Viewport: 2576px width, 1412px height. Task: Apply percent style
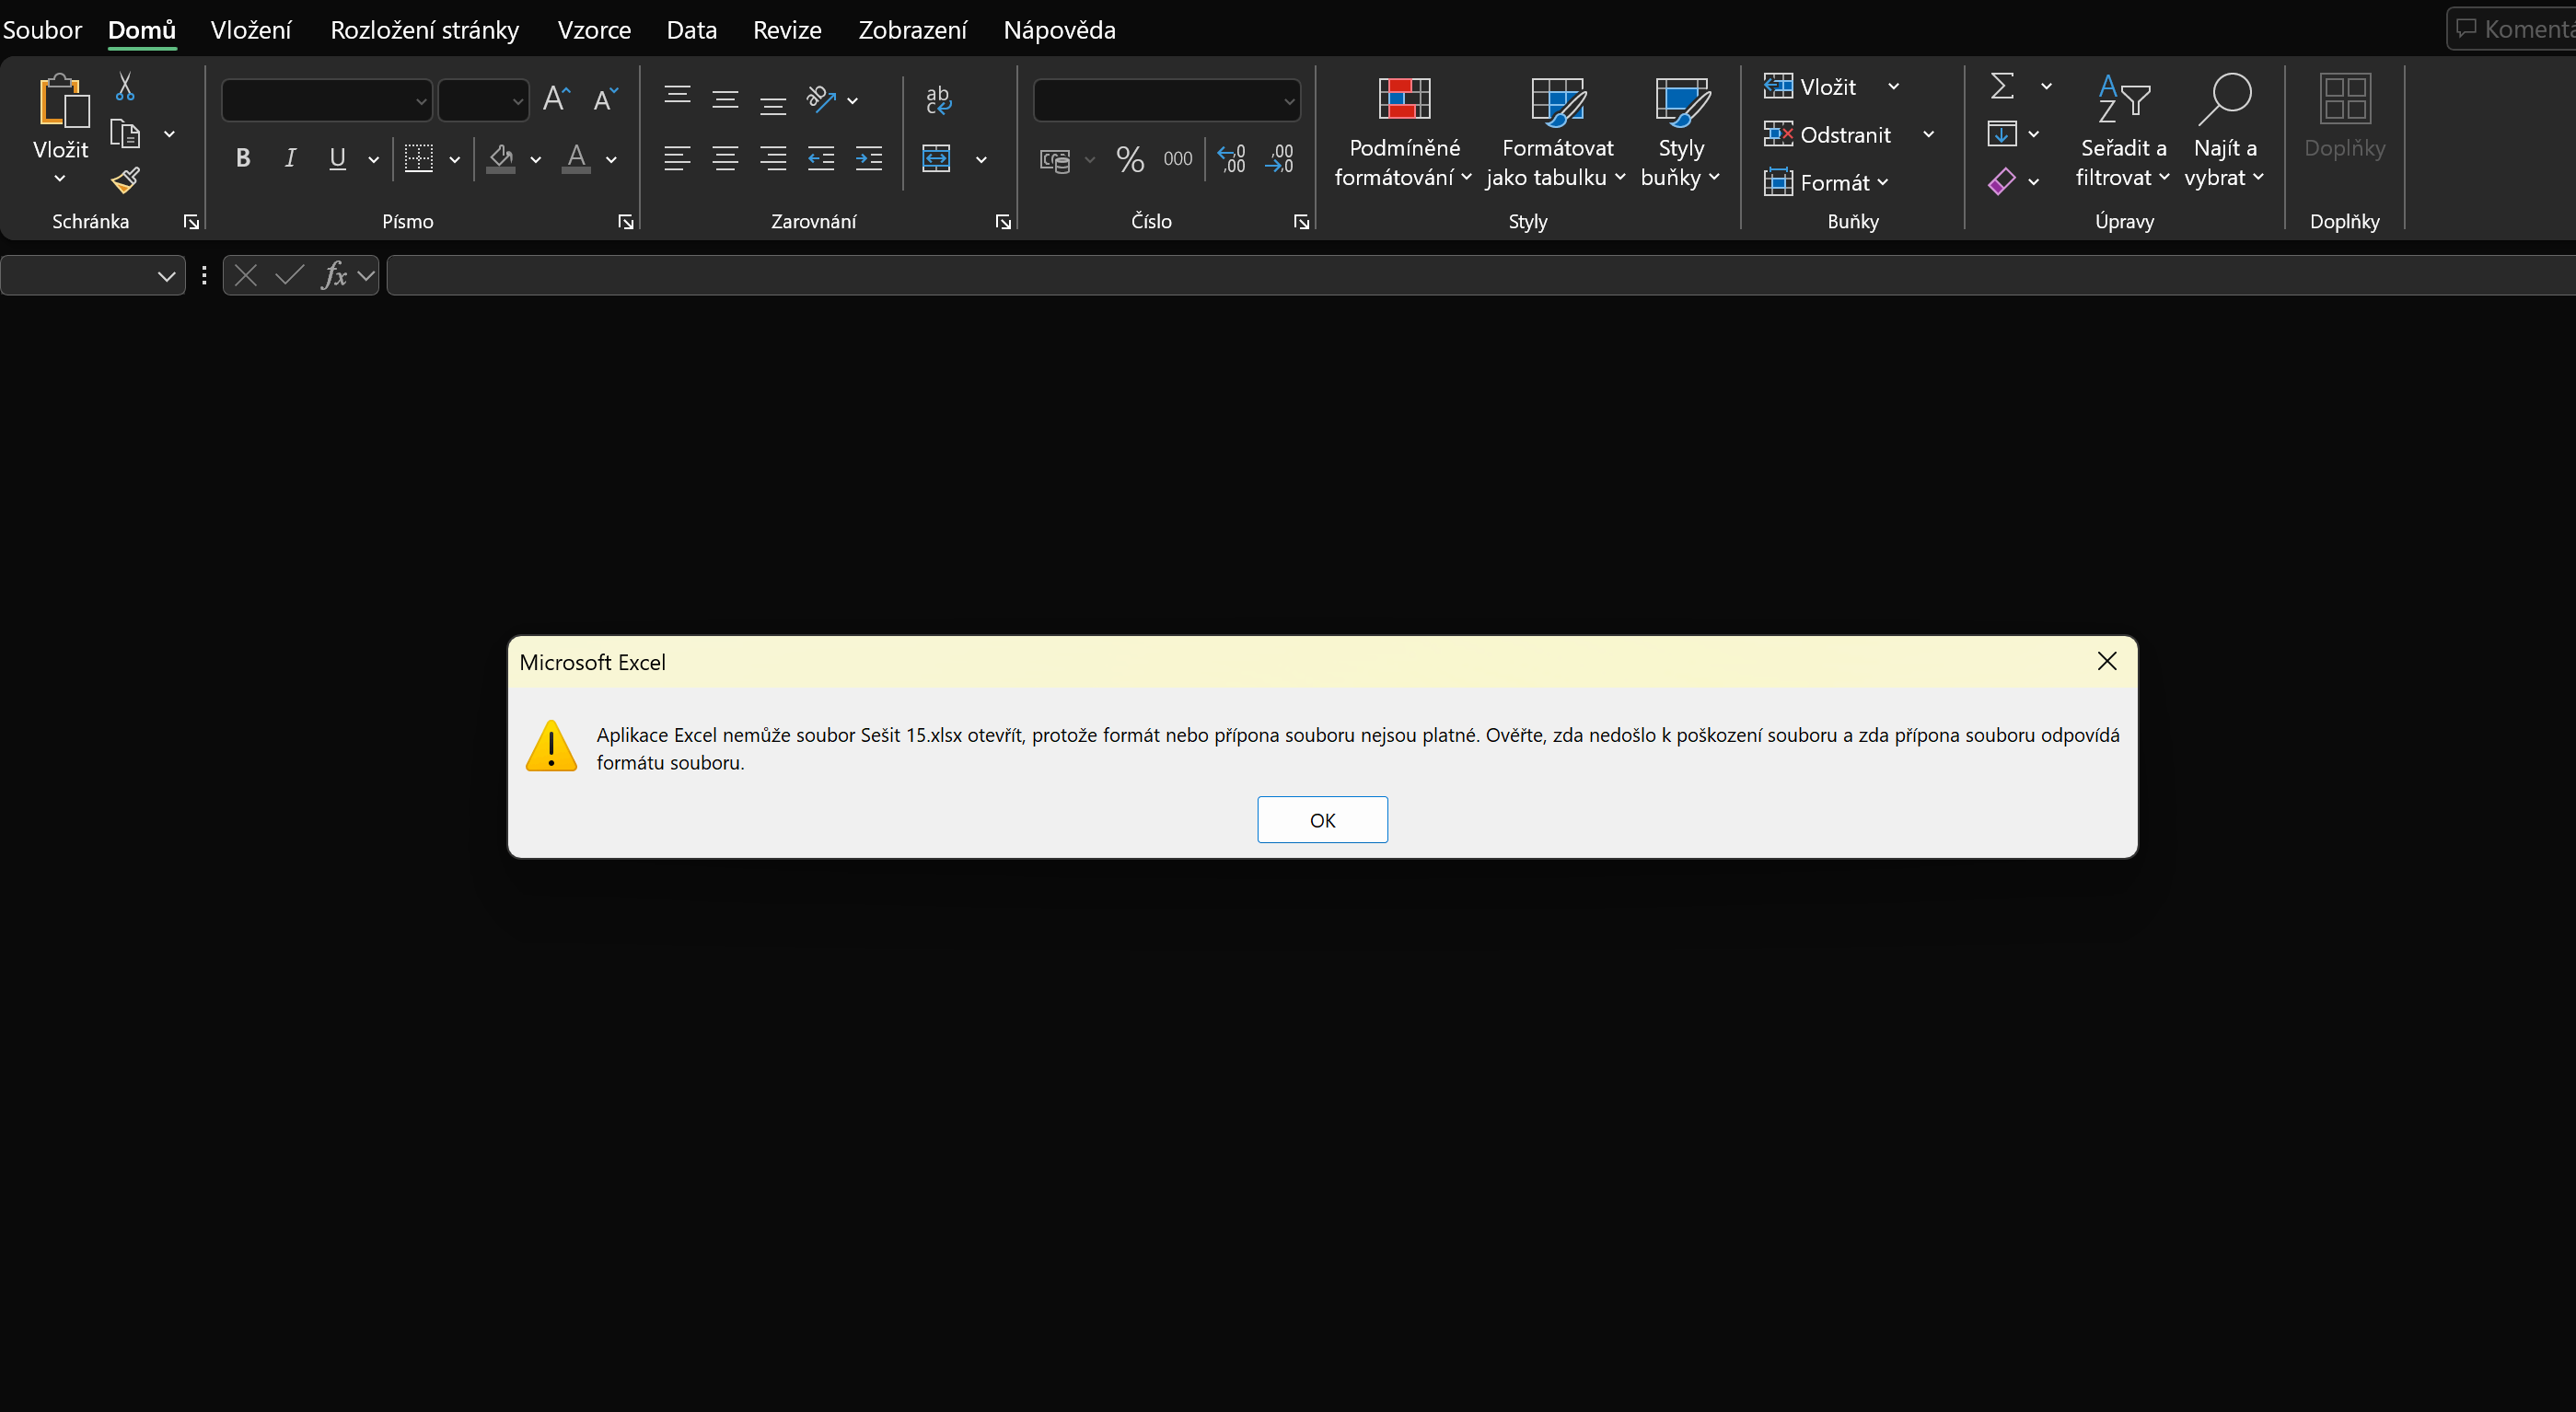1130,159
